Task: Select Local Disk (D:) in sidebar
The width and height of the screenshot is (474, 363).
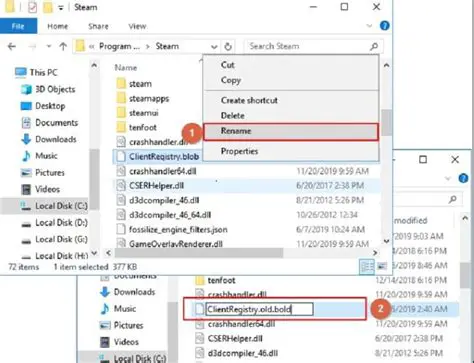Action: point(61,223)
